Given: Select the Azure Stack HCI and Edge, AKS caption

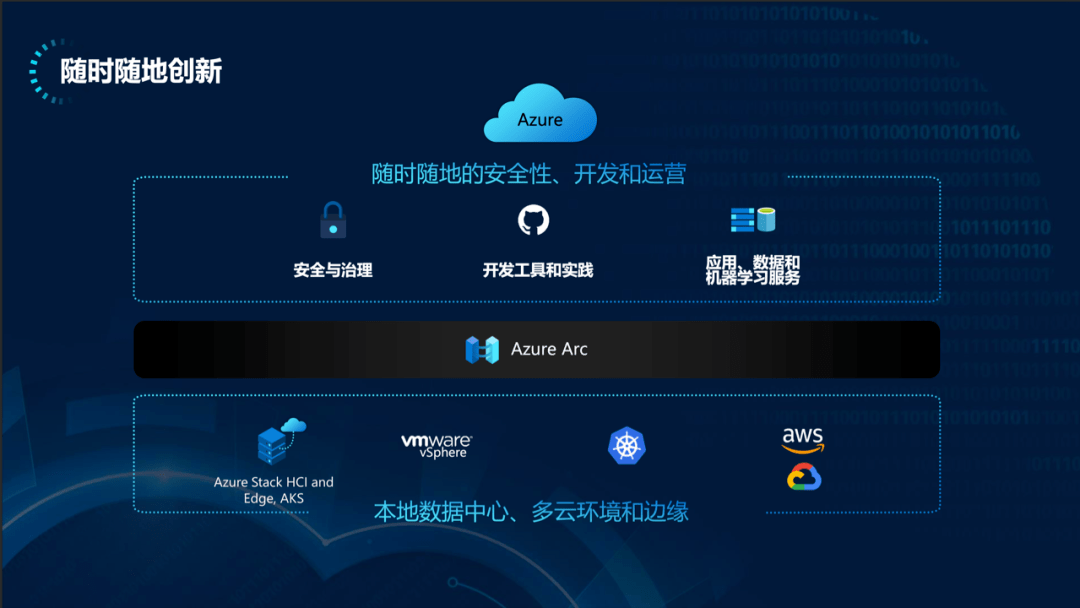Looking at the screenshot, I should 273,490.
